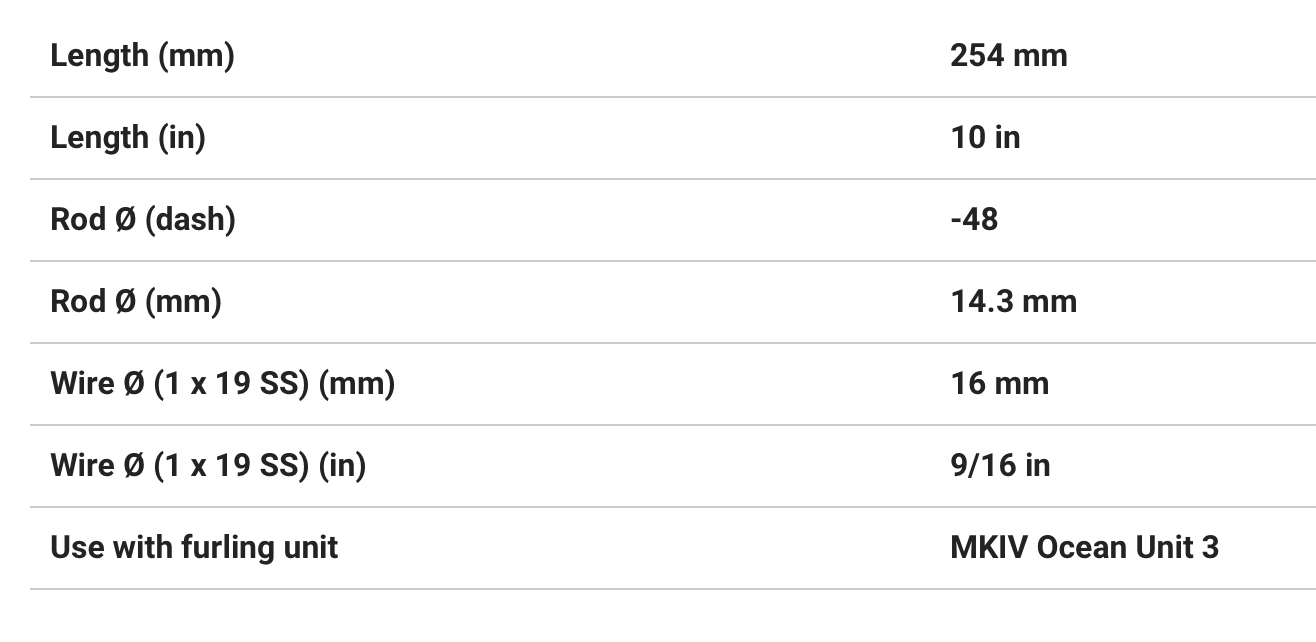Image resolution: width=1316 pixels, height=642 pixels.
Task: Click '(dash)' in the Rod Ø label
Action: [x=190, y=219]
